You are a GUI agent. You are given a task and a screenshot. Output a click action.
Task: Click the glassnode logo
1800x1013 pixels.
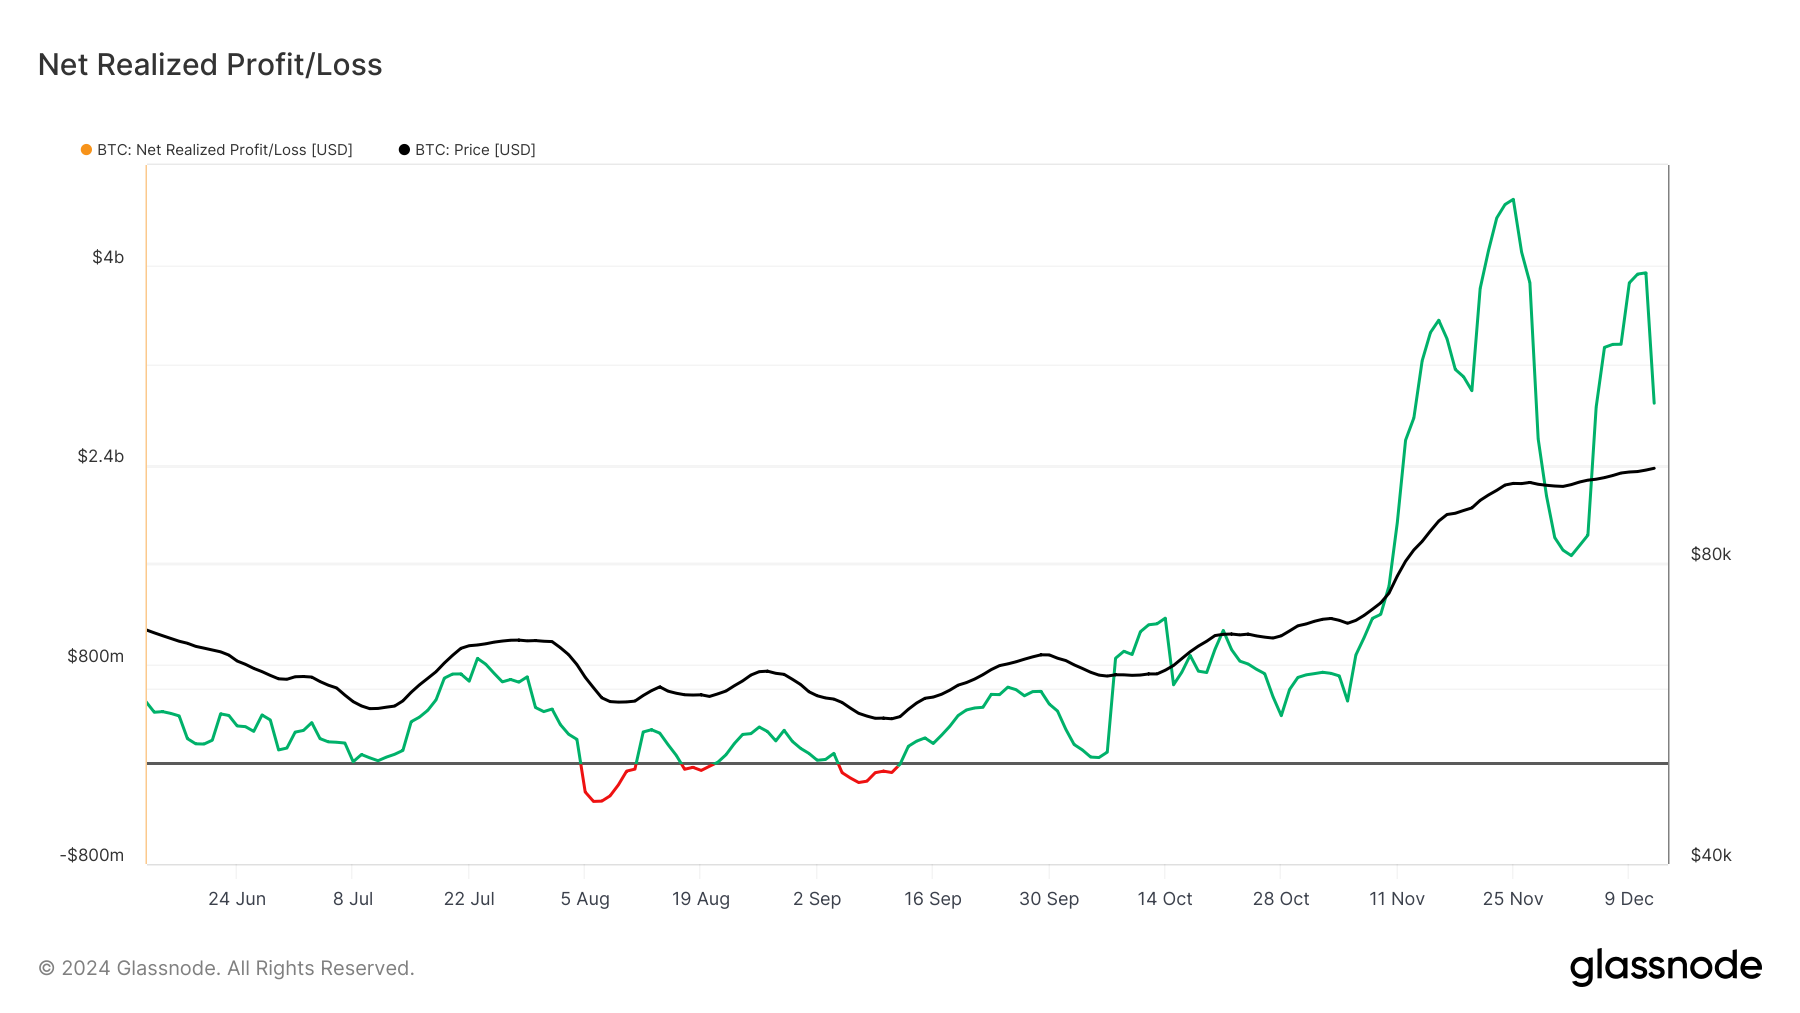1665,967
